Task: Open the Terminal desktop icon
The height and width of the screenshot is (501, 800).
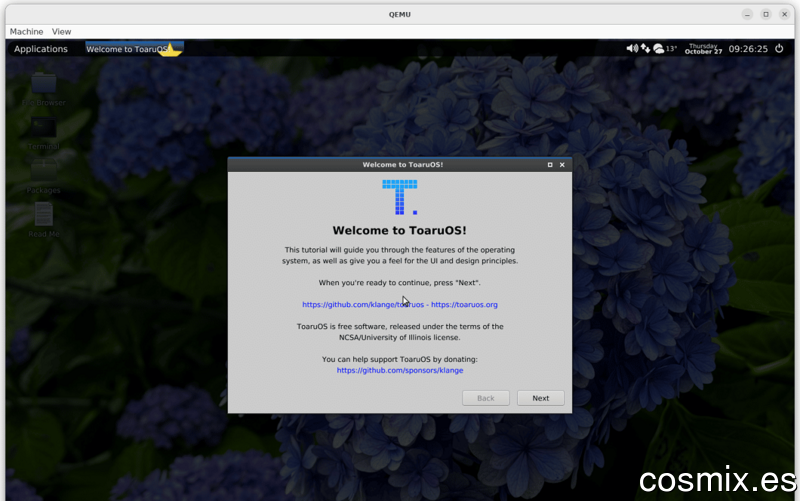Action: click(44, 134)
